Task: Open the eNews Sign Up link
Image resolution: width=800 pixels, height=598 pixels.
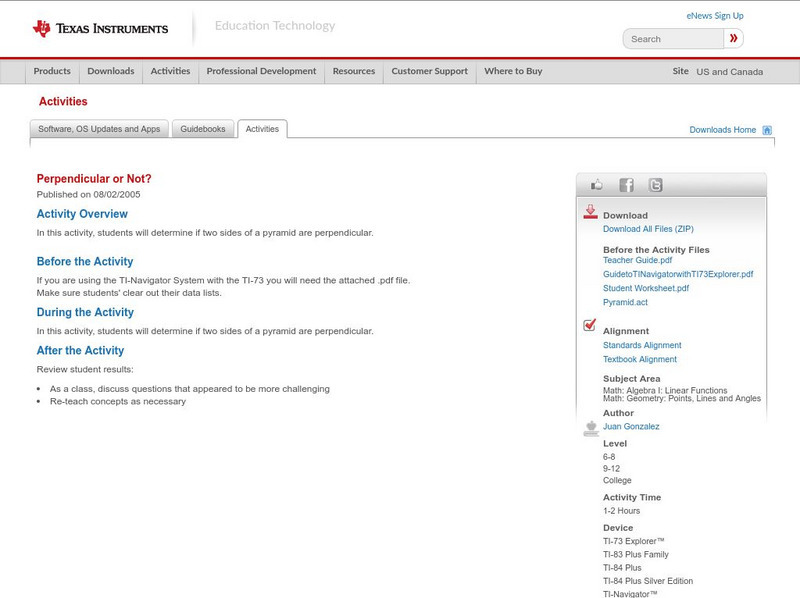Action: [x=714, y=16]
